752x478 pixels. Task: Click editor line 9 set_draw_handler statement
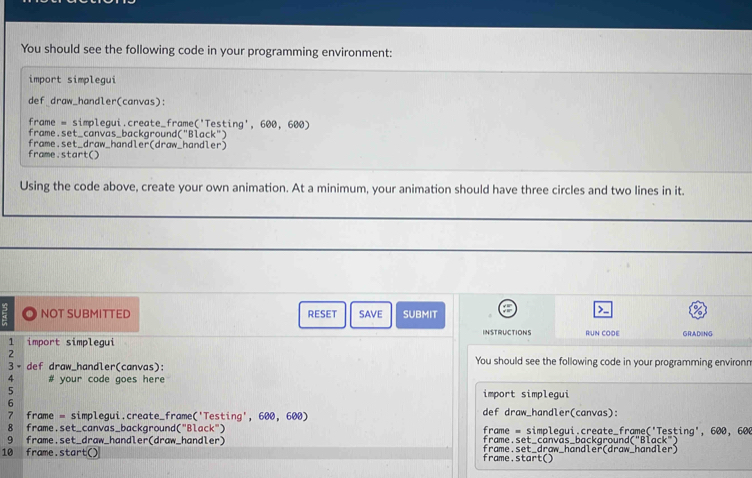[126, 441]
